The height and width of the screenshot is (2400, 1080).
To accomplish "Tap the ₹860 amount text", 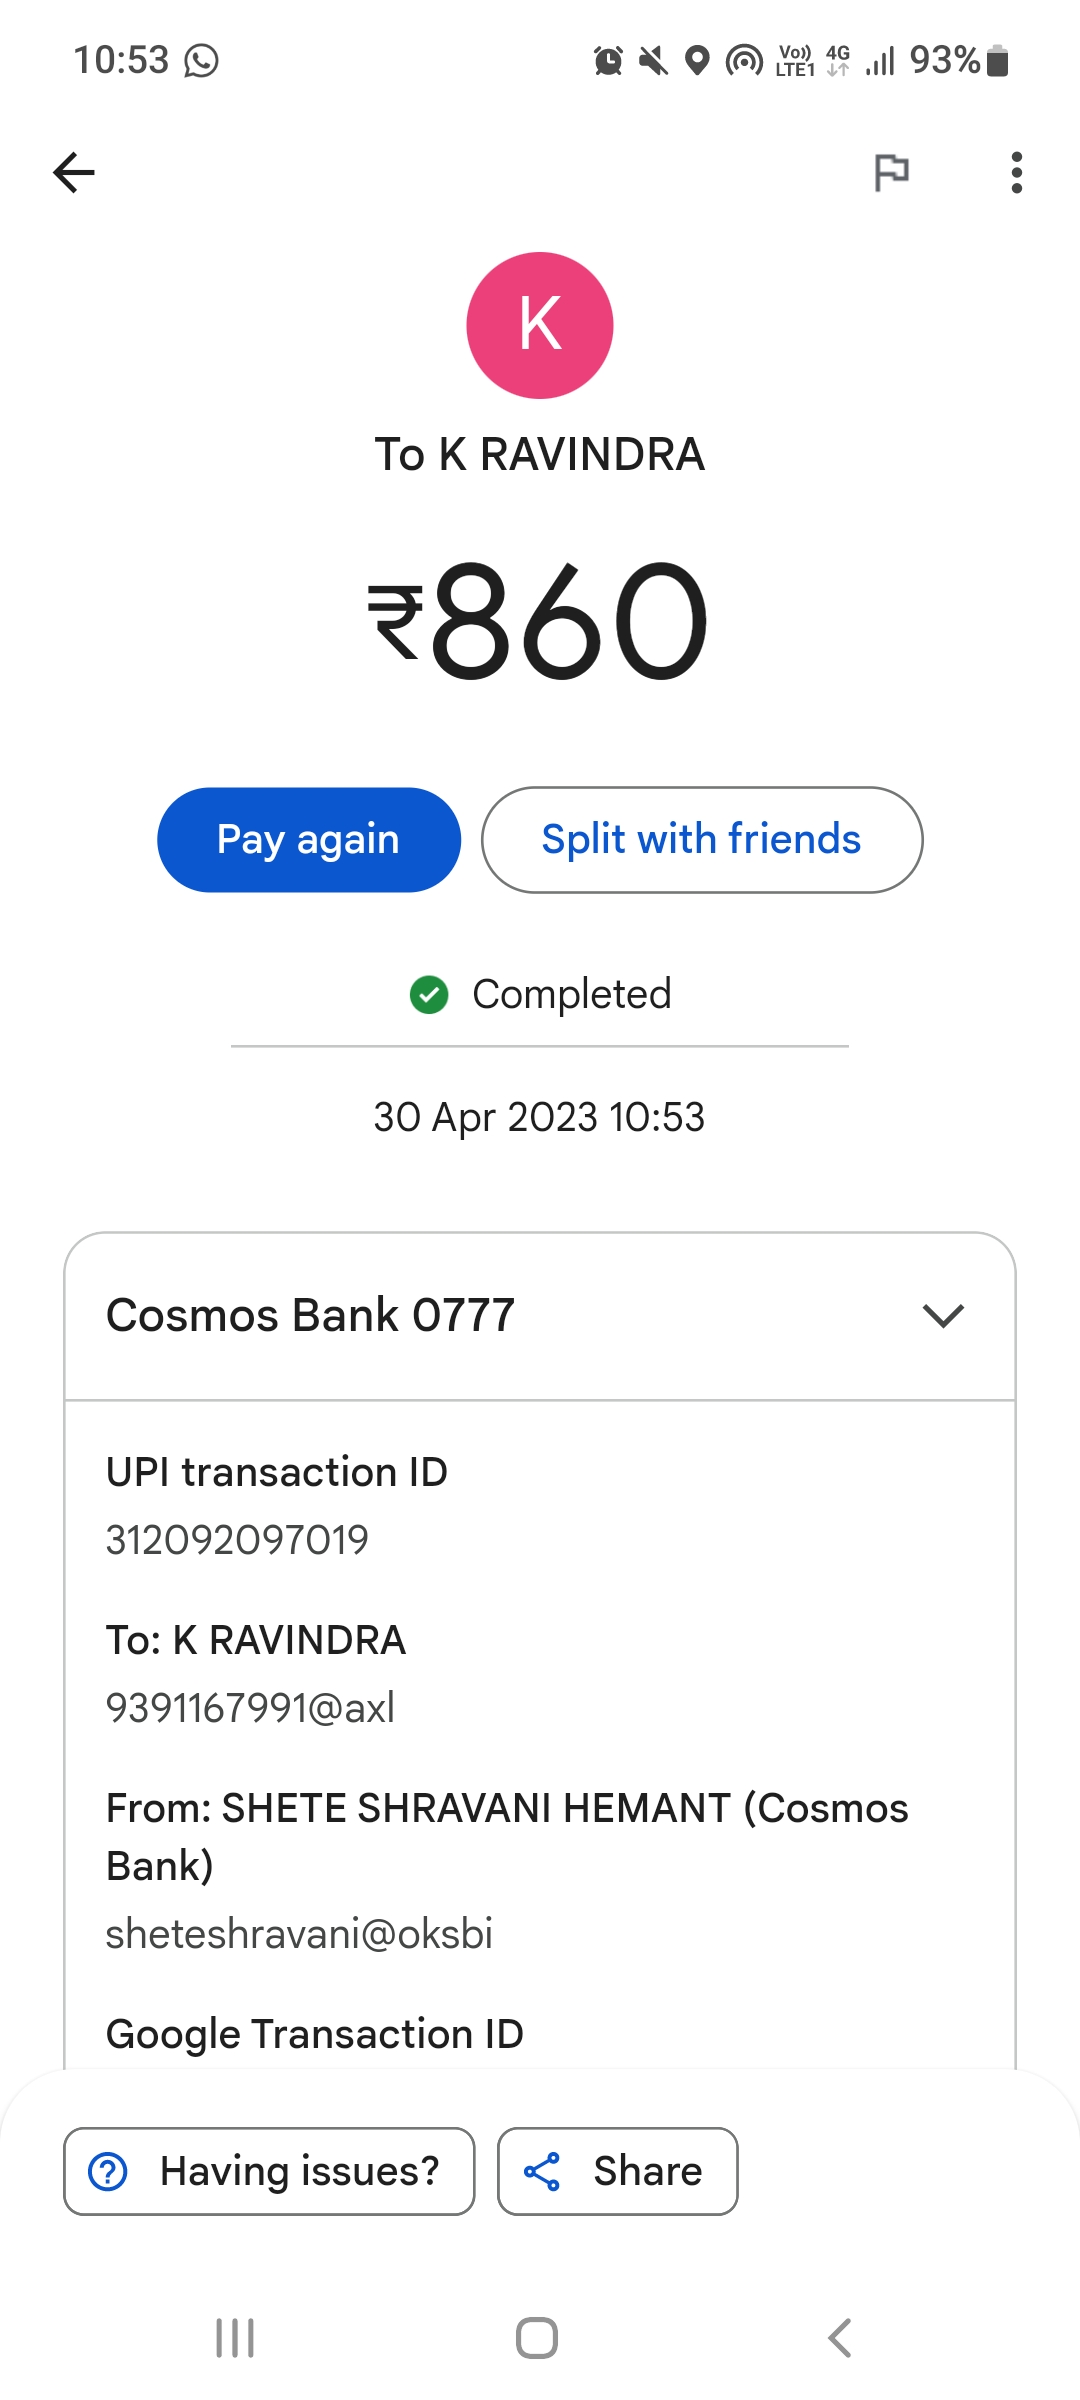I will click(540, 620).
